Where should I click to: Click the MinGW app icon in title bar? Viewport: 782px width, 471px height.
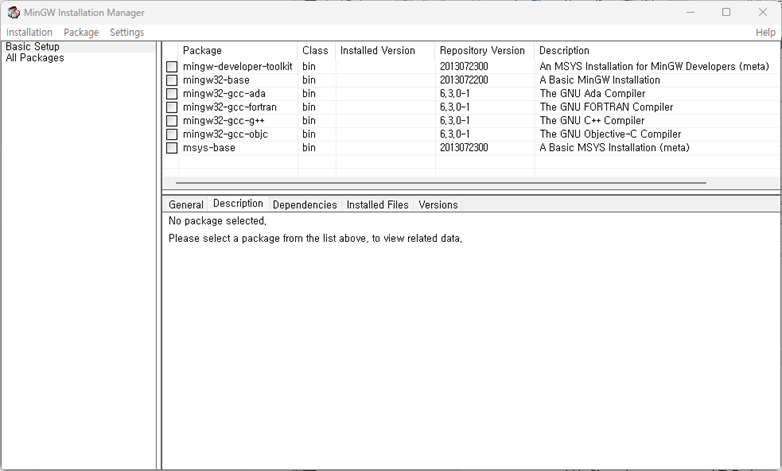(13, 12)
